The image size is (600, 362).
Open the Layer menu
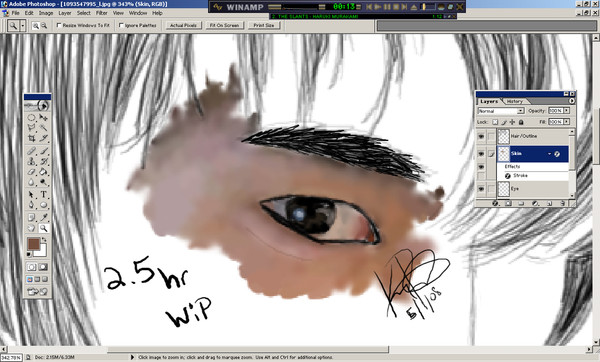pos(65,13)
